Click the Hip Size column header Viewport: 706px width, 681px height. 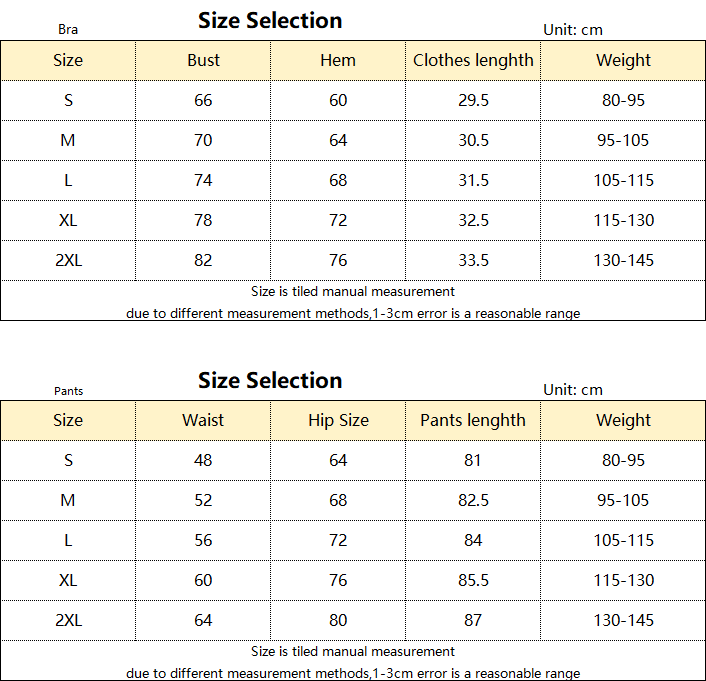pyautogui.click(x=338, y=420)
